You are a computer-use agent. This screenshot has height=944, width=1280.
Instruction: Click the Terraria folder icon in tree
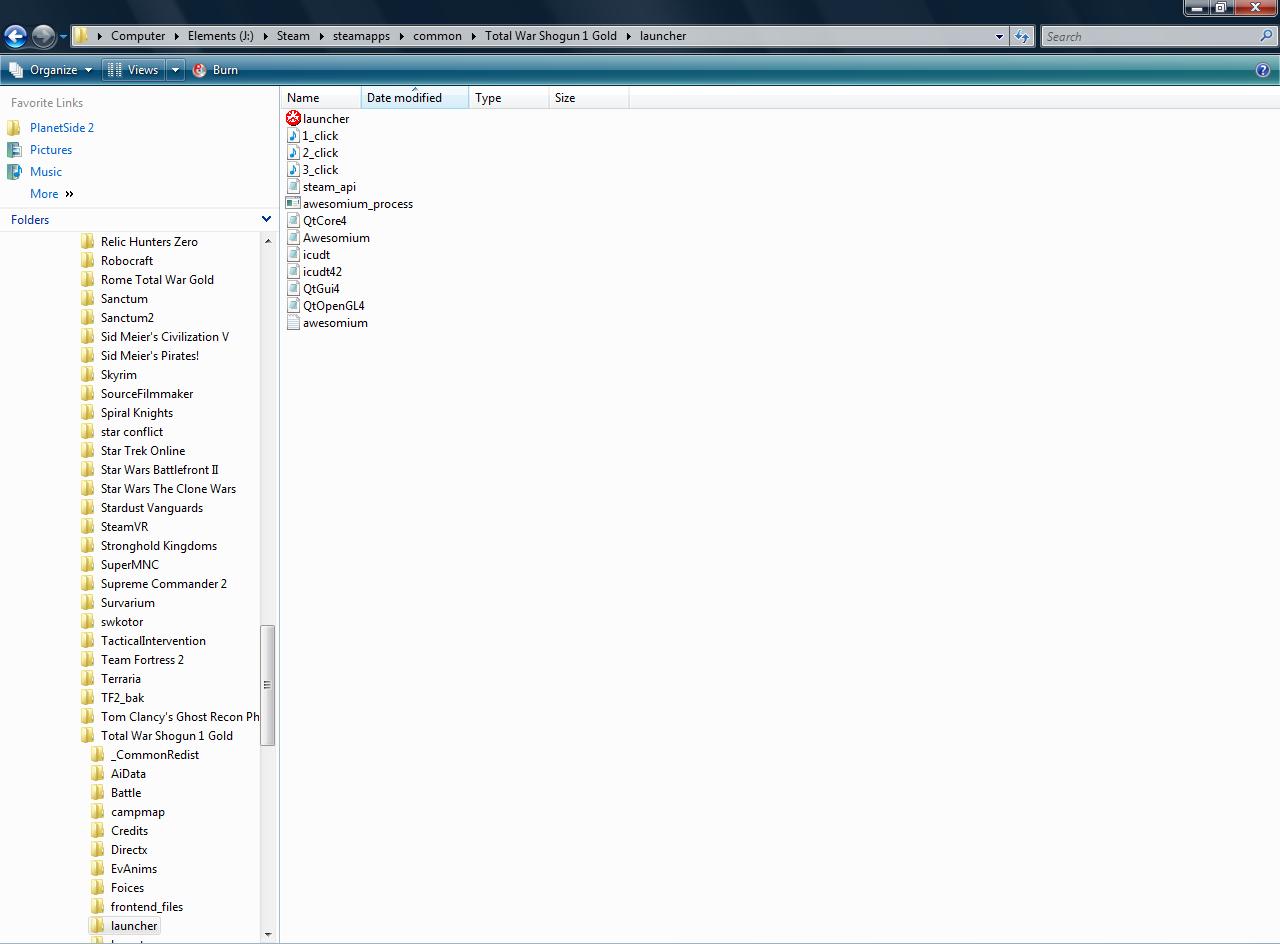(x=88, y=679)
